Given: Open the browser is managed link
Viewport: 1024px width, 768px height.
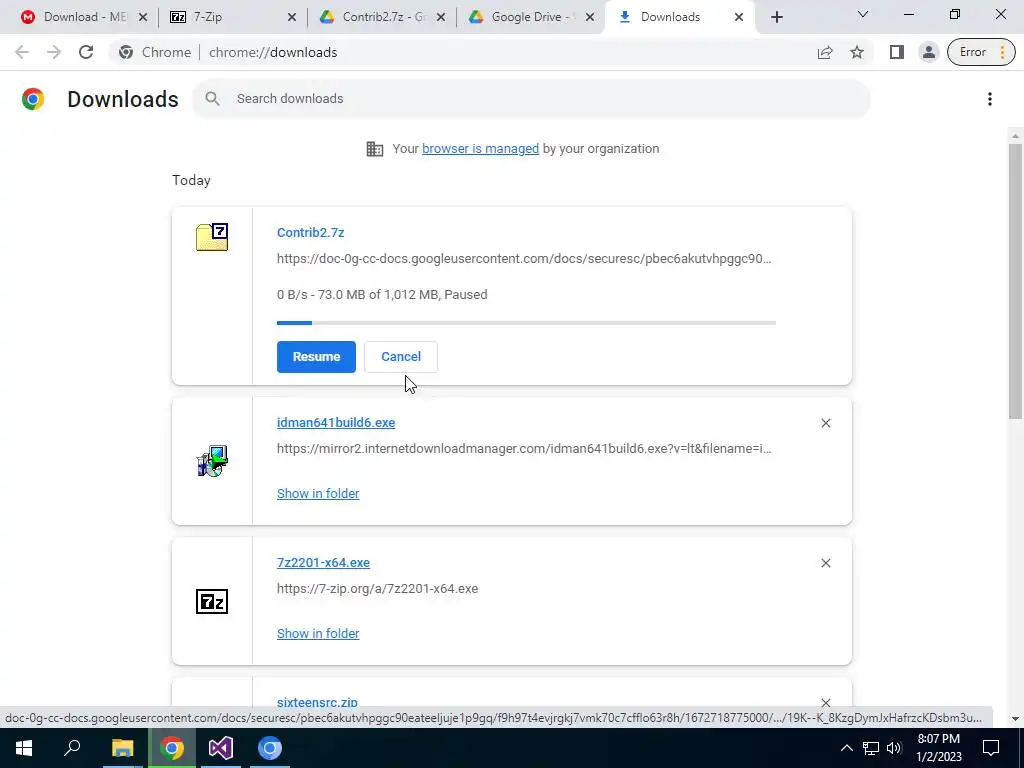Looking at the screenshot, I should (480, 149).
